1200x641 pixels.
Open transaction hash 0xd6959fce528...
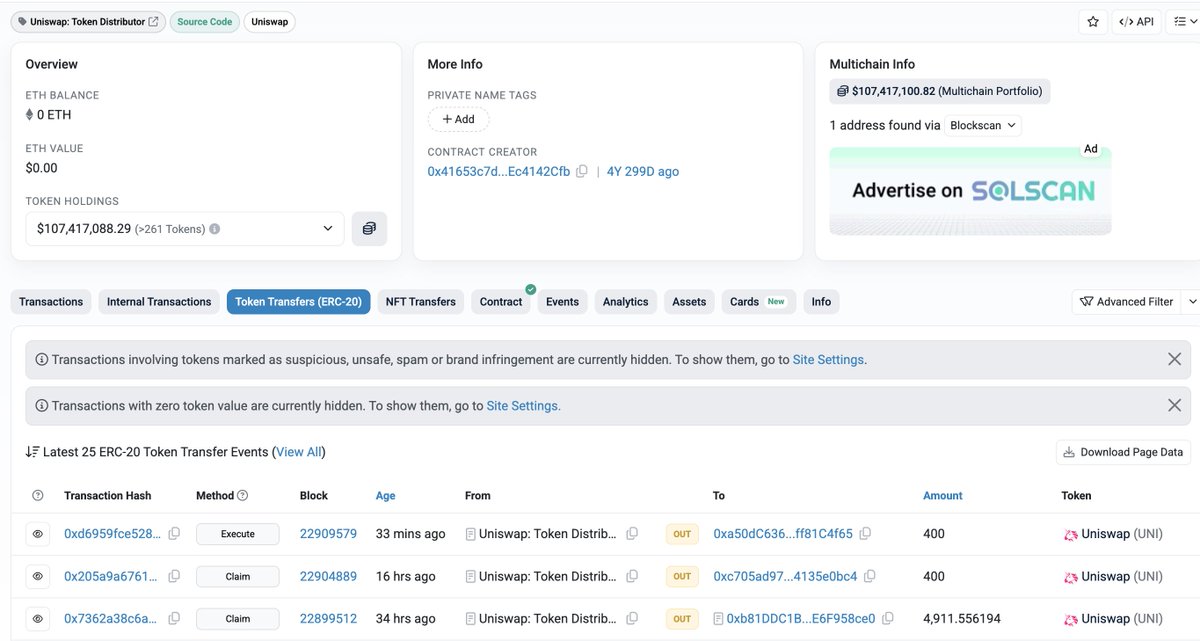[112, 534]
